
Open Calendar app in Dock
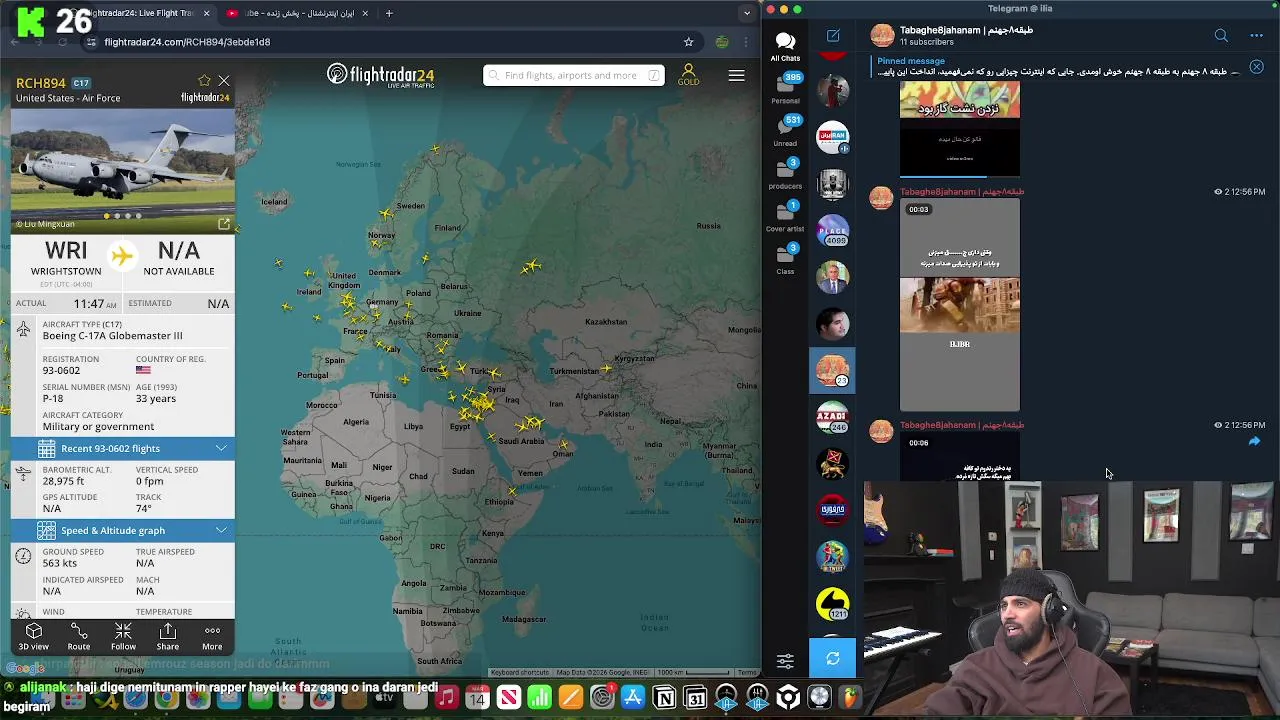pyautogui.click(x=478, y=697)
